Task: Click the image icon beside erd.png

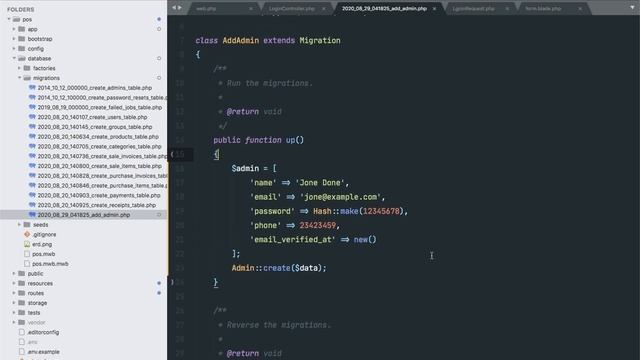Action: [x=27, y=244]
